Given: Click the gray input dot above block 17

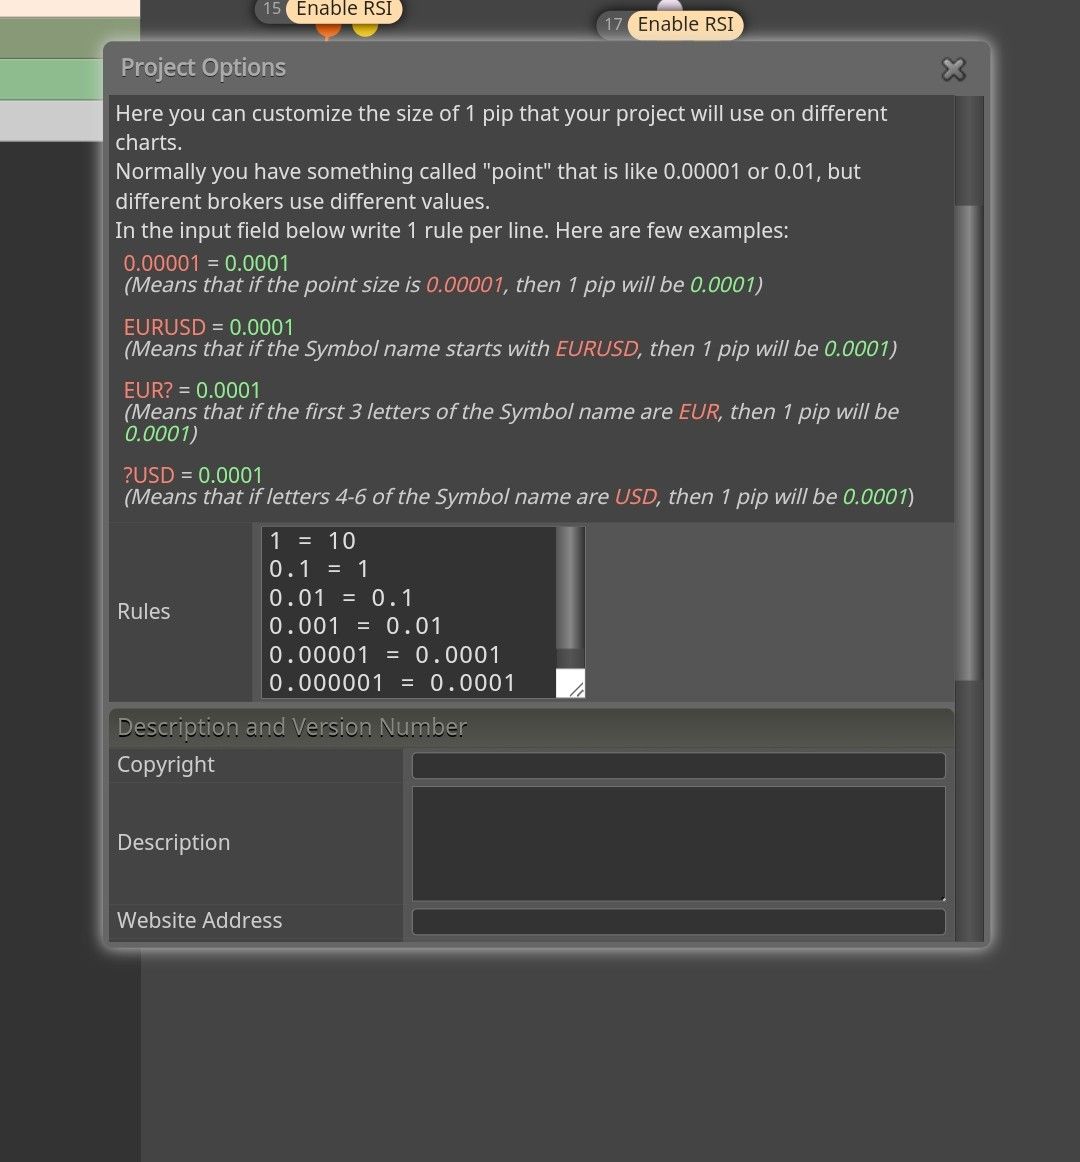Looking at the screenshot, I should [669, 6].
